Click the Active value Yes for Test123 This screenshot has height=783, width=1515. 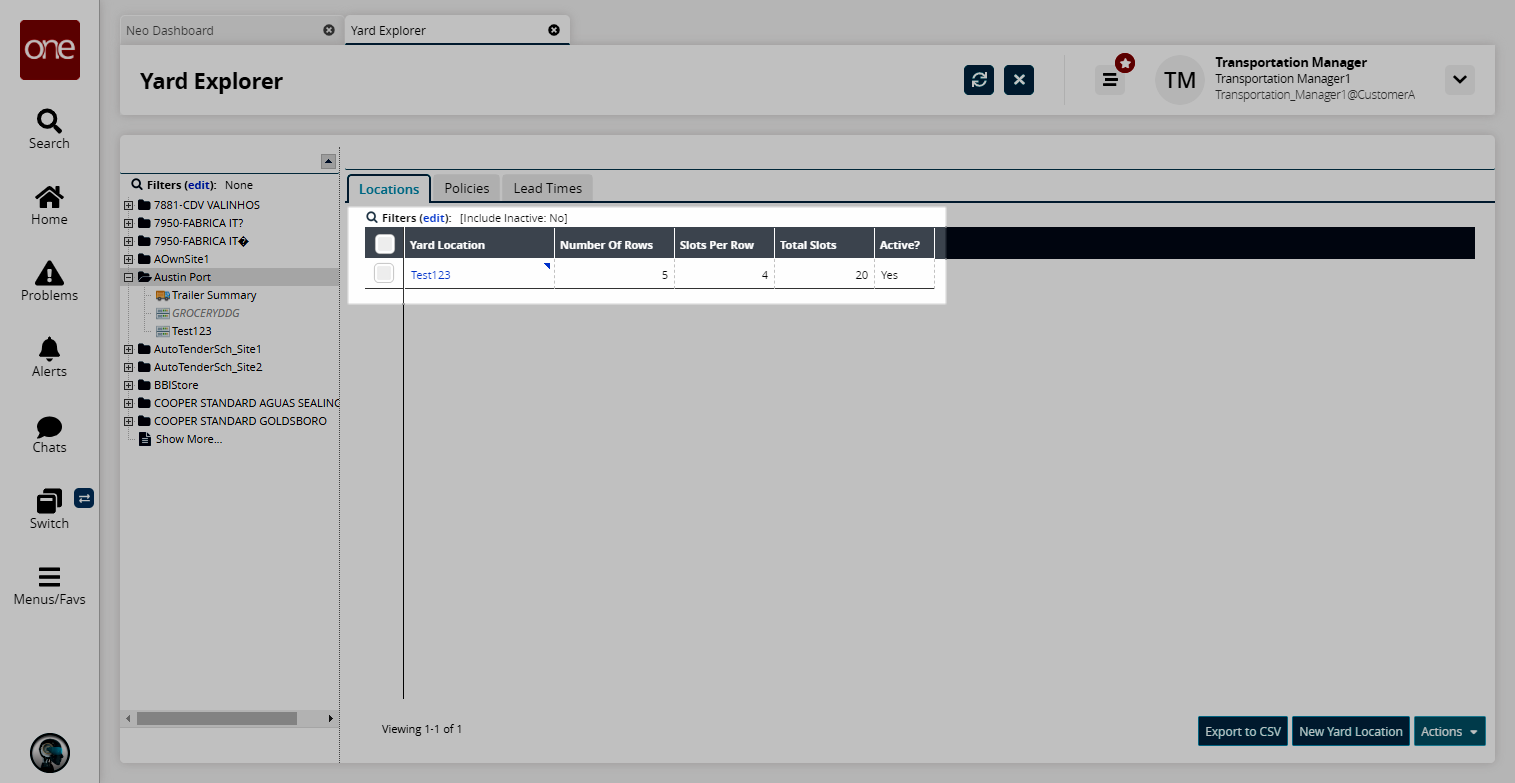(889, 274)
